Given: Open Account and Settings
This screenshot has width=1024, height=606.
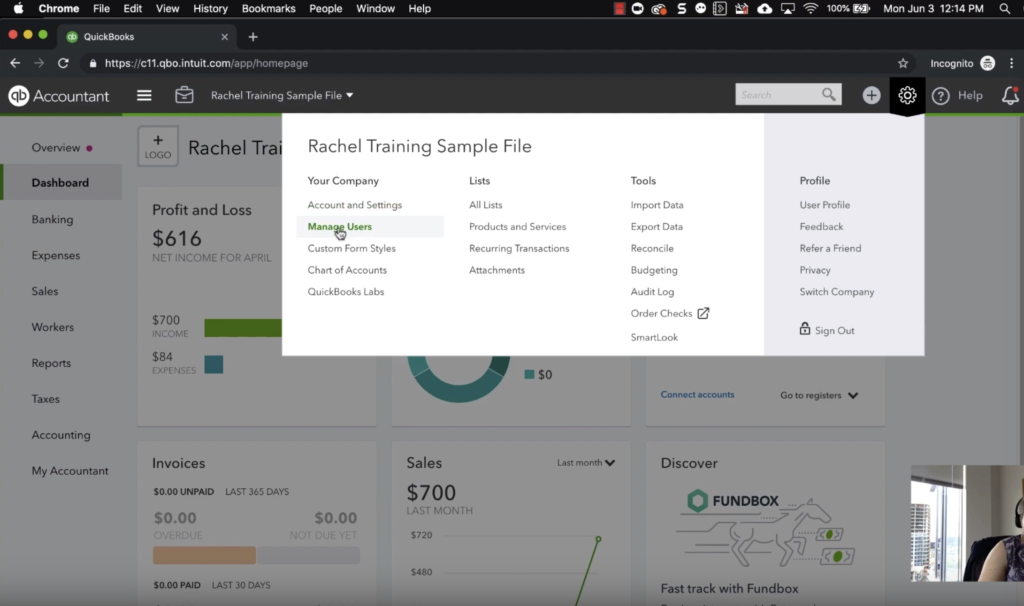Looking at the screenshot, I should (355, 205).
